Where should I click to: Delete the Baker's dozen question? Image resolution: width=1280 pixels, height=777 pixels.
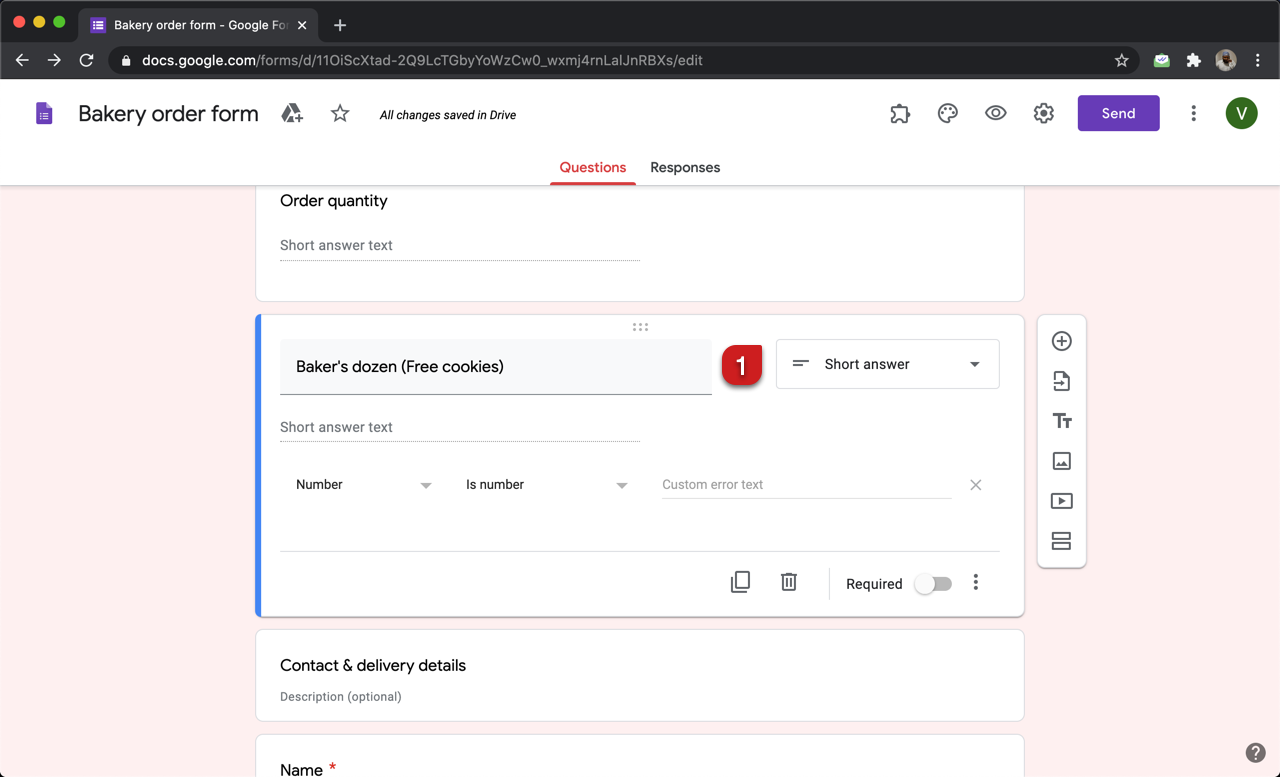coord(788,581)
